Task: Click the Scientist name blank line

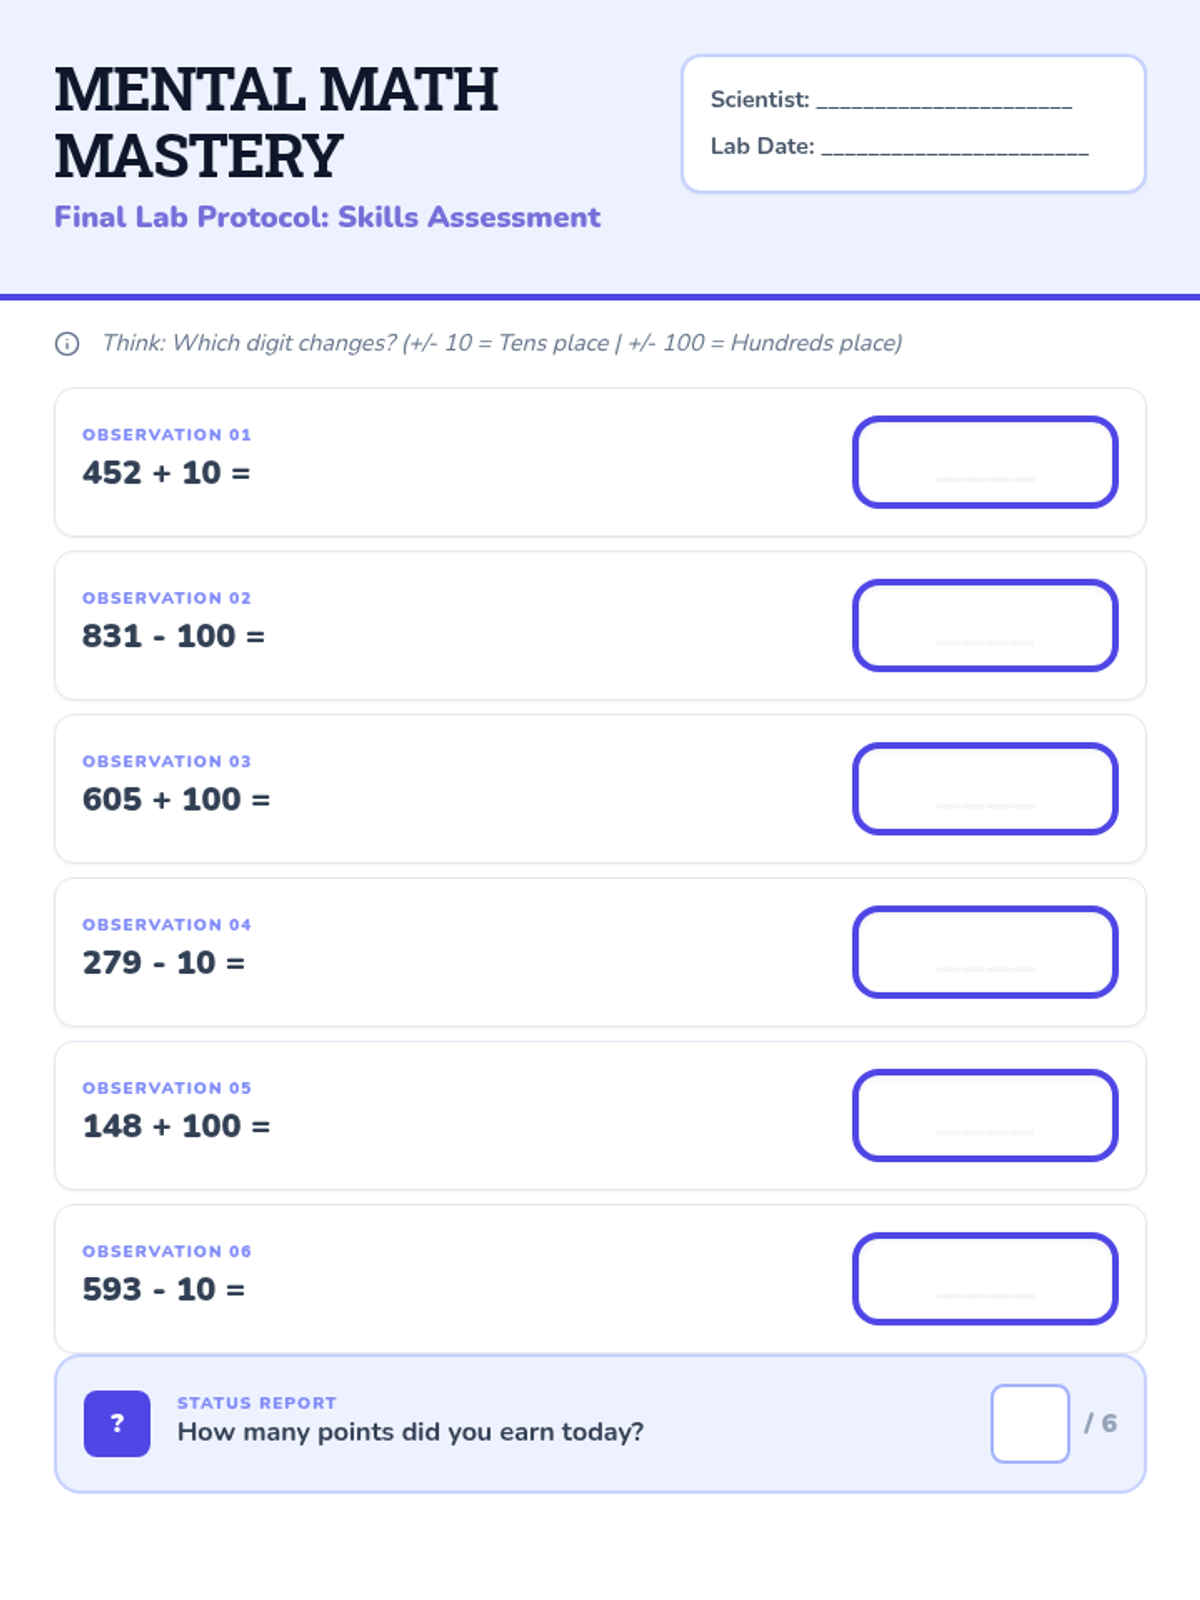Action: [944, 101]
